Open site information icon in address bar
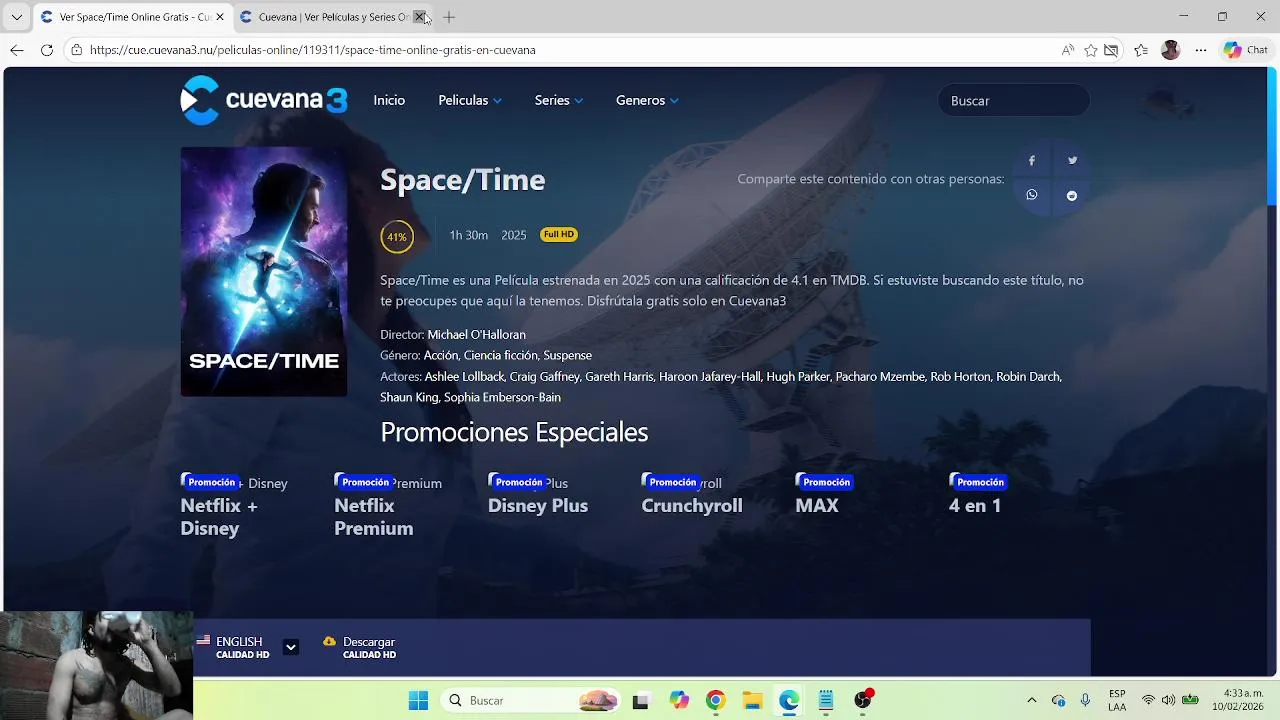 [x=76, y=50]
